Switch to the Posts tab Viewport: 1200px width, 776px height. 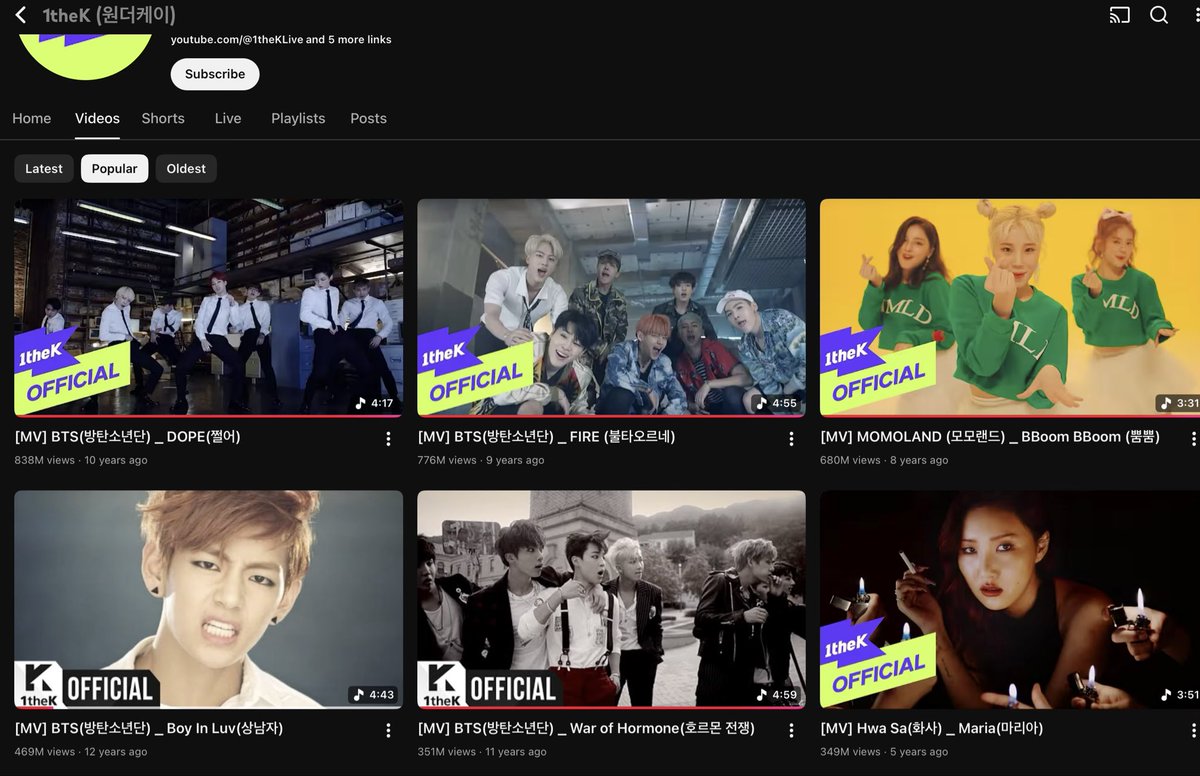(x=368, y=118)
